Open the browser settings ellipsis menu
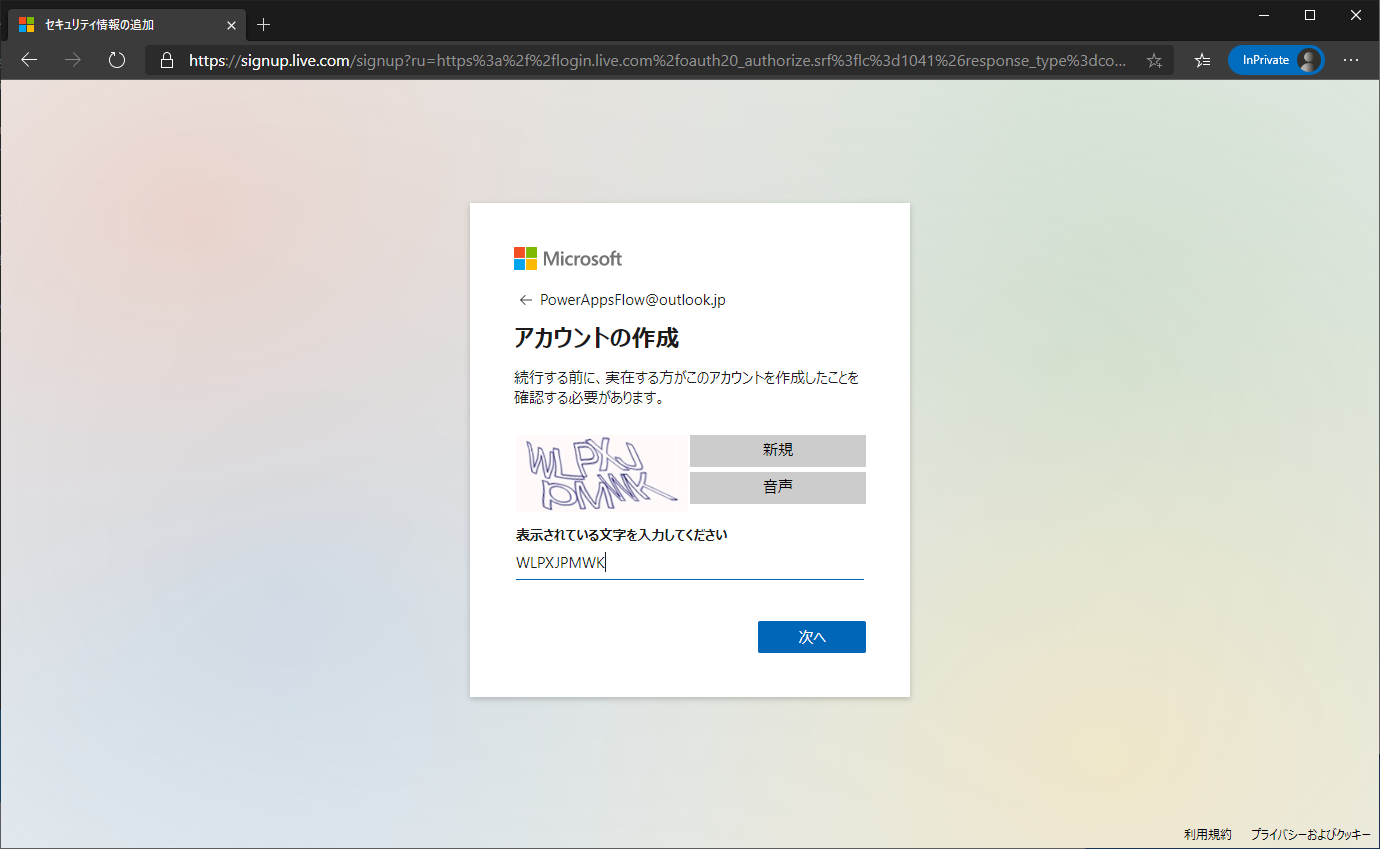The height and width of the screenshot is (849, 1380). (1351, 60)
